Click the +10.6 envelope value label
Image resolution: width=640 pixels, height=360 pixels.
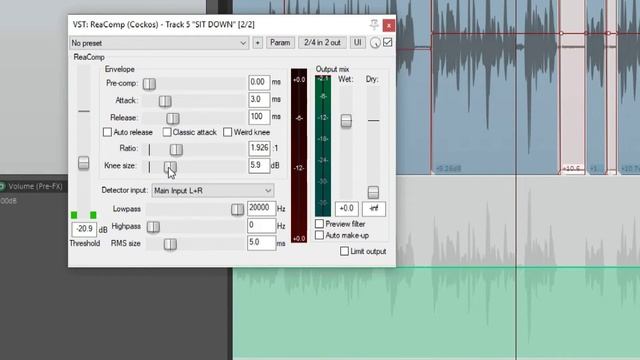[571, 168]
